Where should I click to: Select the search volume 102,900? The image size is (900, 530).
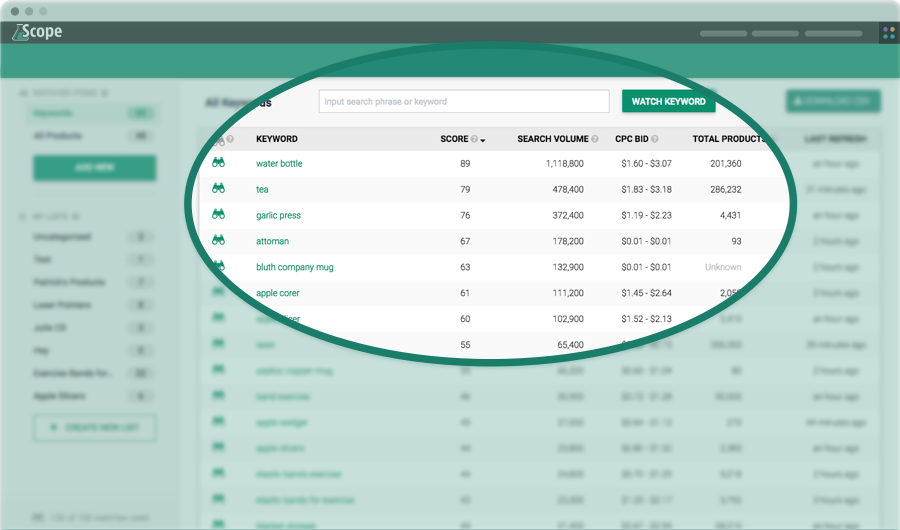point(568,319)
